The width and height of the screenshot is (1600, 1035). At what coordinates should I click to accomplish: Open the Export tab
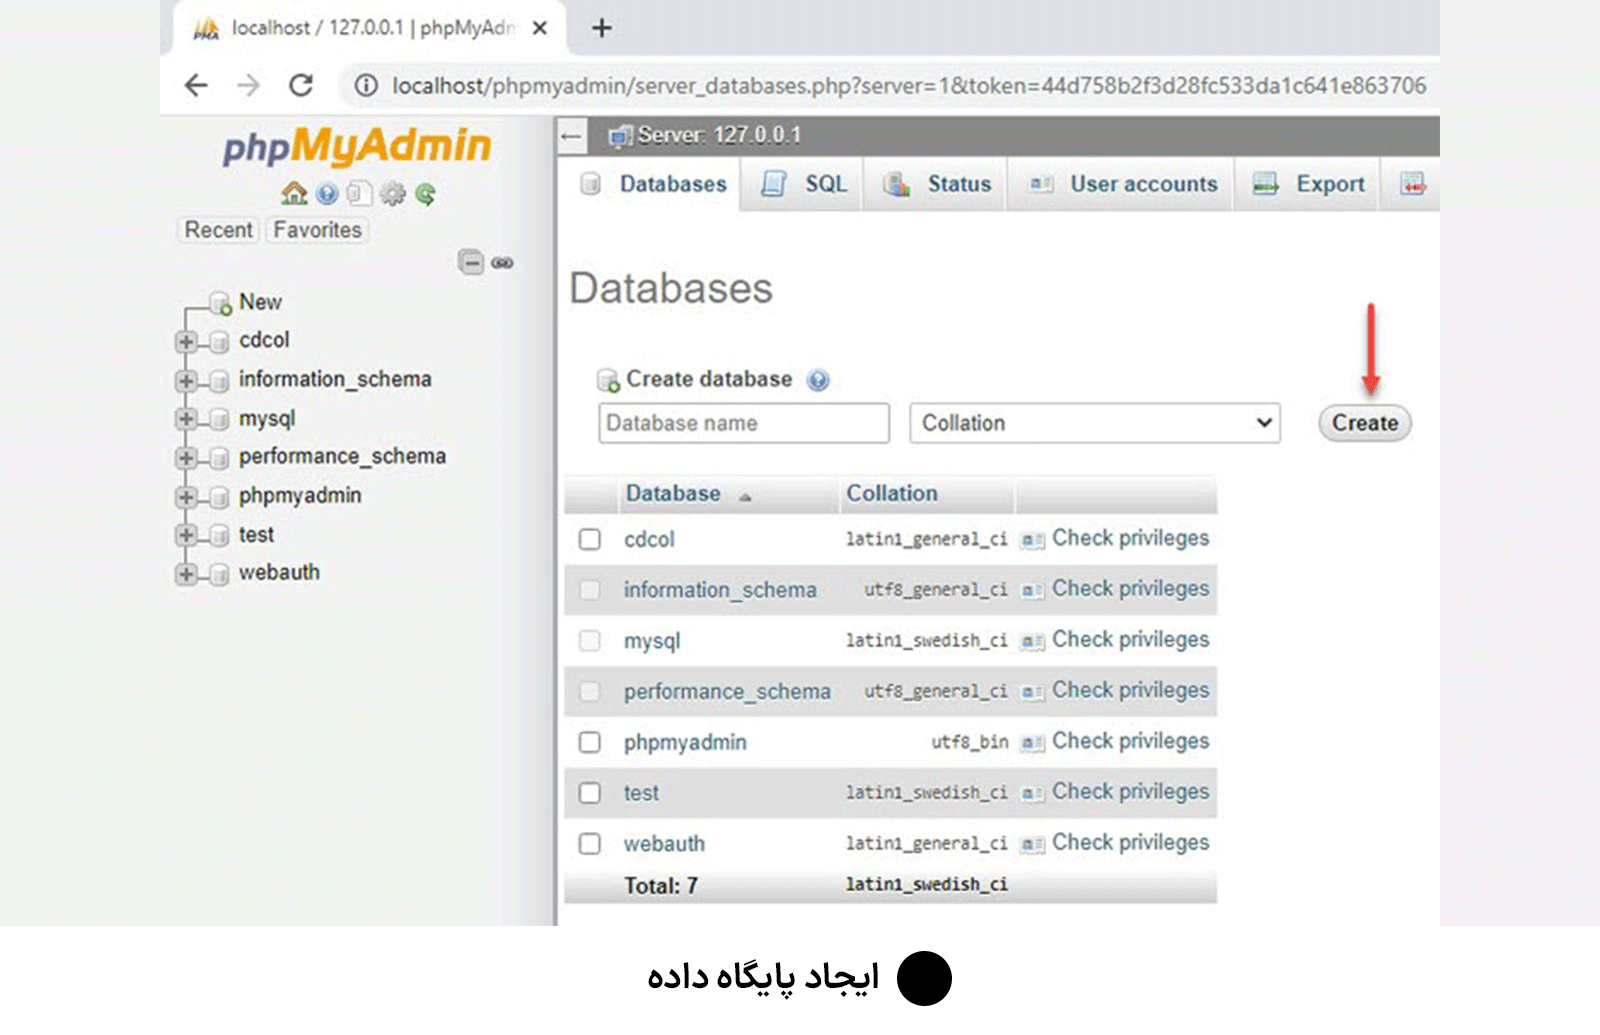coord(1309,184)
